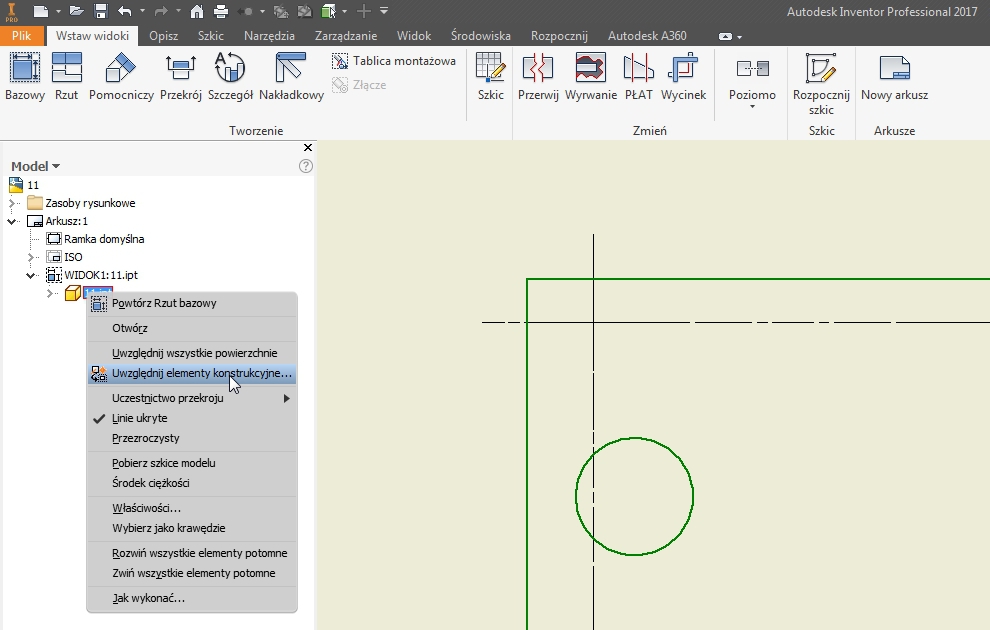Open the Autodesk A360 tab
990x630 pixels.
click(x=647, y=36)
